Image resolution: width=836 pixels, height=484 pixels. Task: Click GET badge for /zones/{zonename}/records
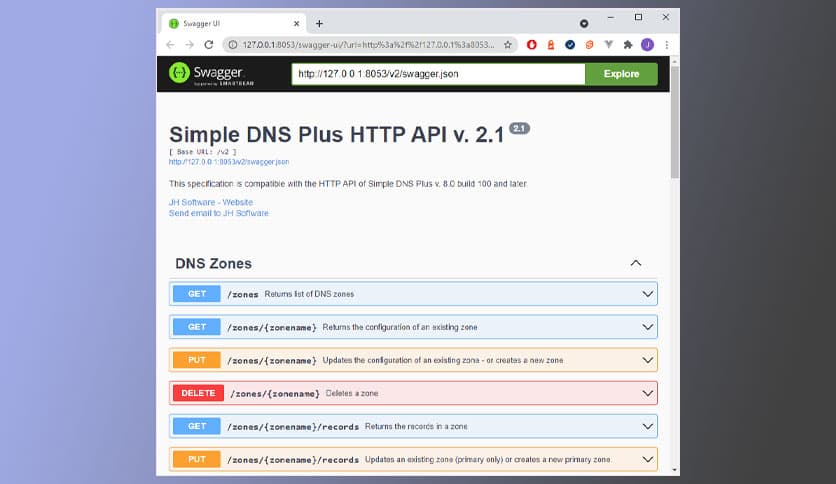(197, 426)
